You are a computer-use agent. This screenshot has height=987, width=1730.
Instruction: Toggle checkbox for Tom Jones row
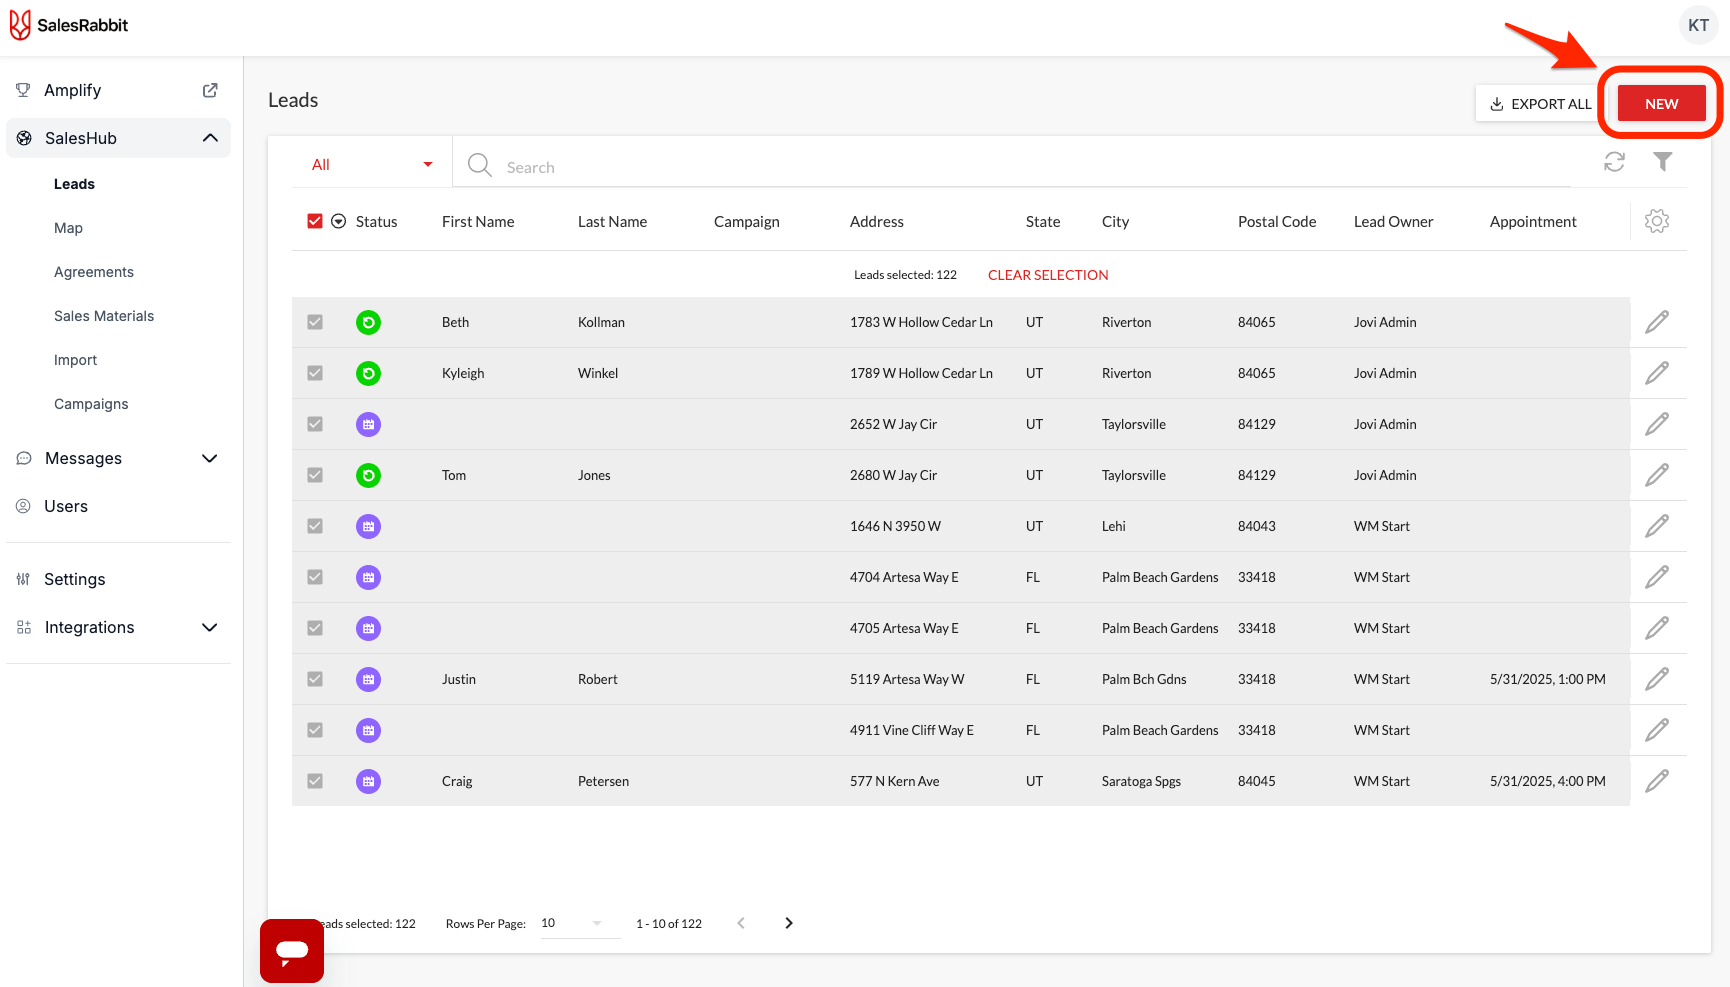(315, 475)
